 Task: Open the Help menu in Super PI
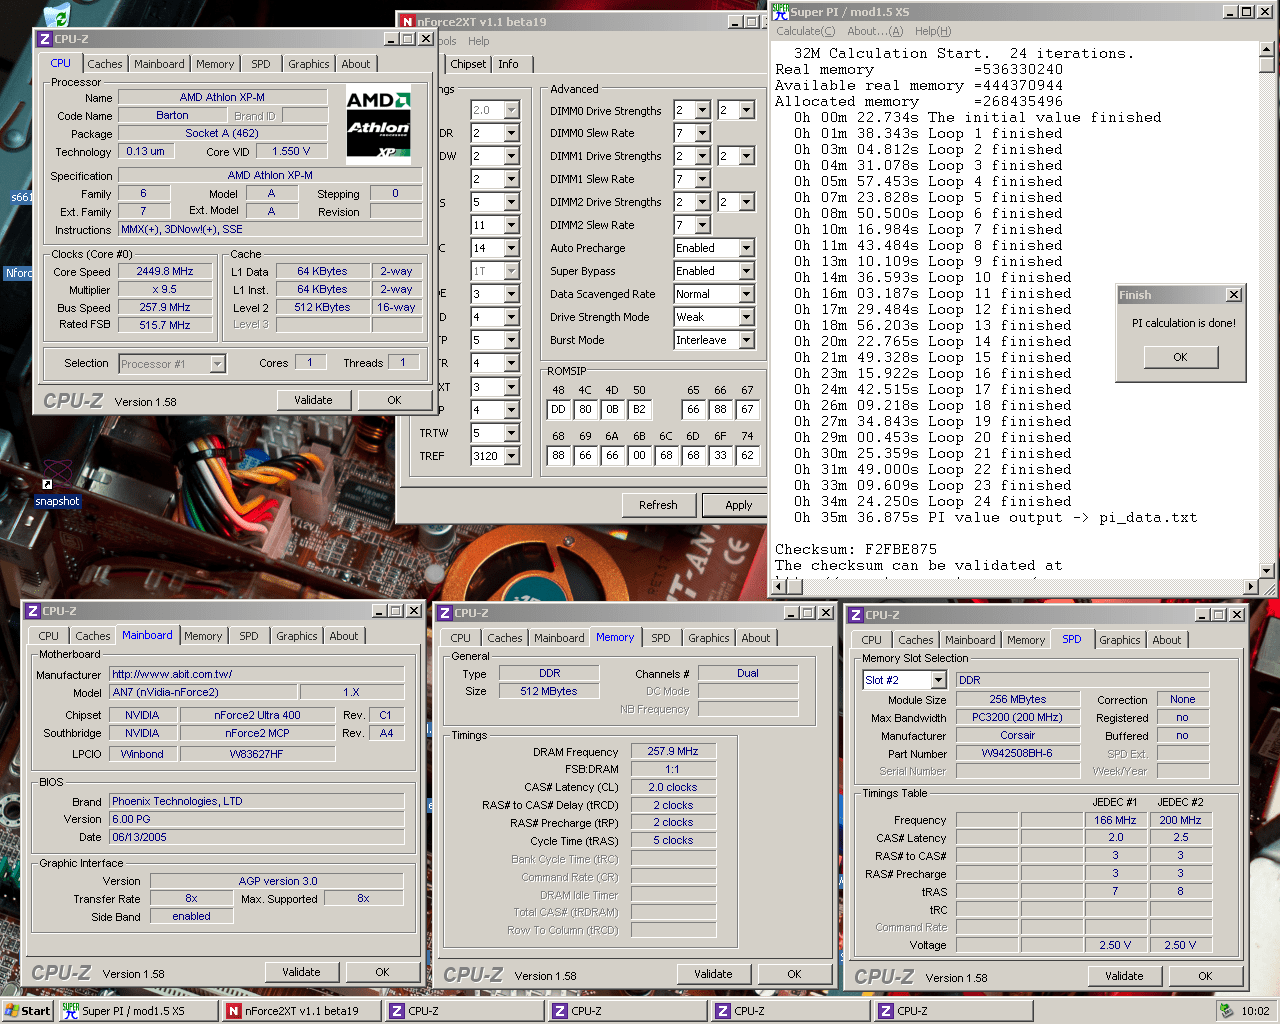click(x=933, y=31)
